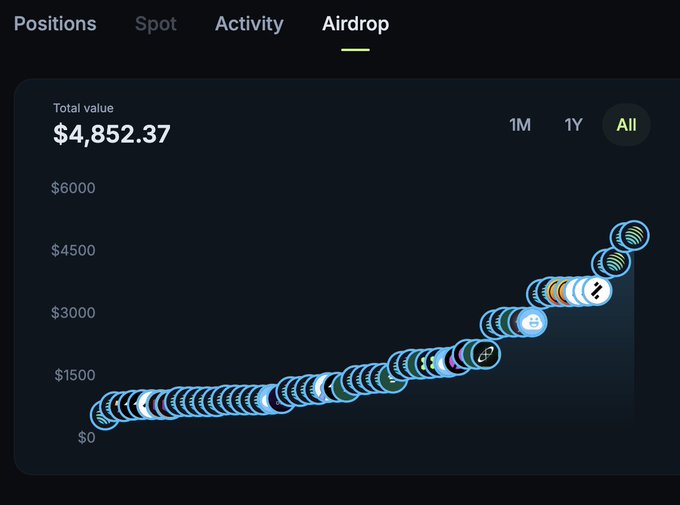
Task: Click the $6000 axis label
Action: click(73, 188)
